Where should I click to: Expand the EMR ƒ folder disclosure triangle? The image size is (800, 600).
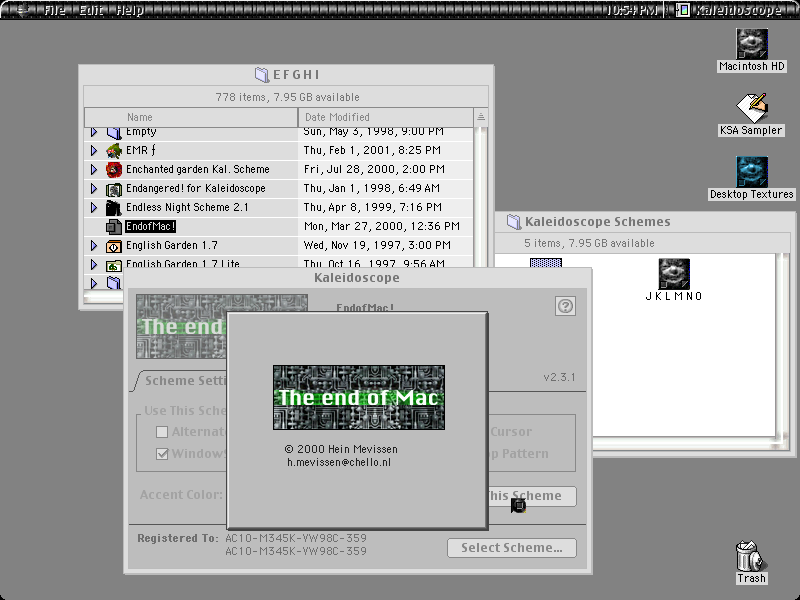pos(94,150)
